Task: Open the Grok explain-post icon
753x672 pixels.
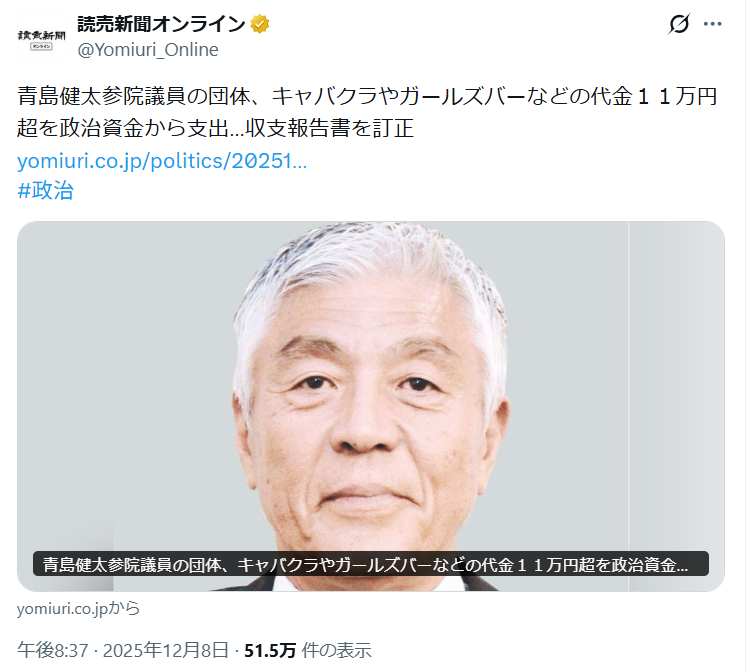Action: pyautogui.click(x=679, y=24)
